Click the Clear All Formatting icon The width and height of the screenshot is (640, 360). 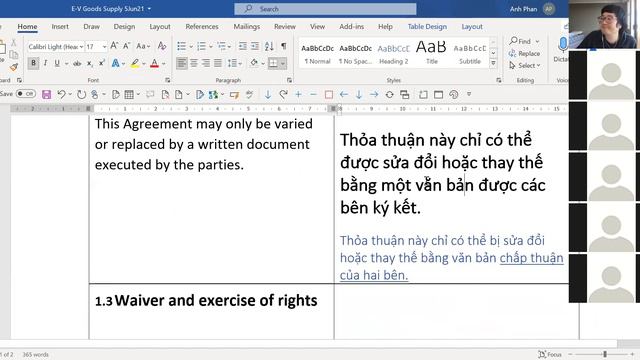(x=162, y=46)
